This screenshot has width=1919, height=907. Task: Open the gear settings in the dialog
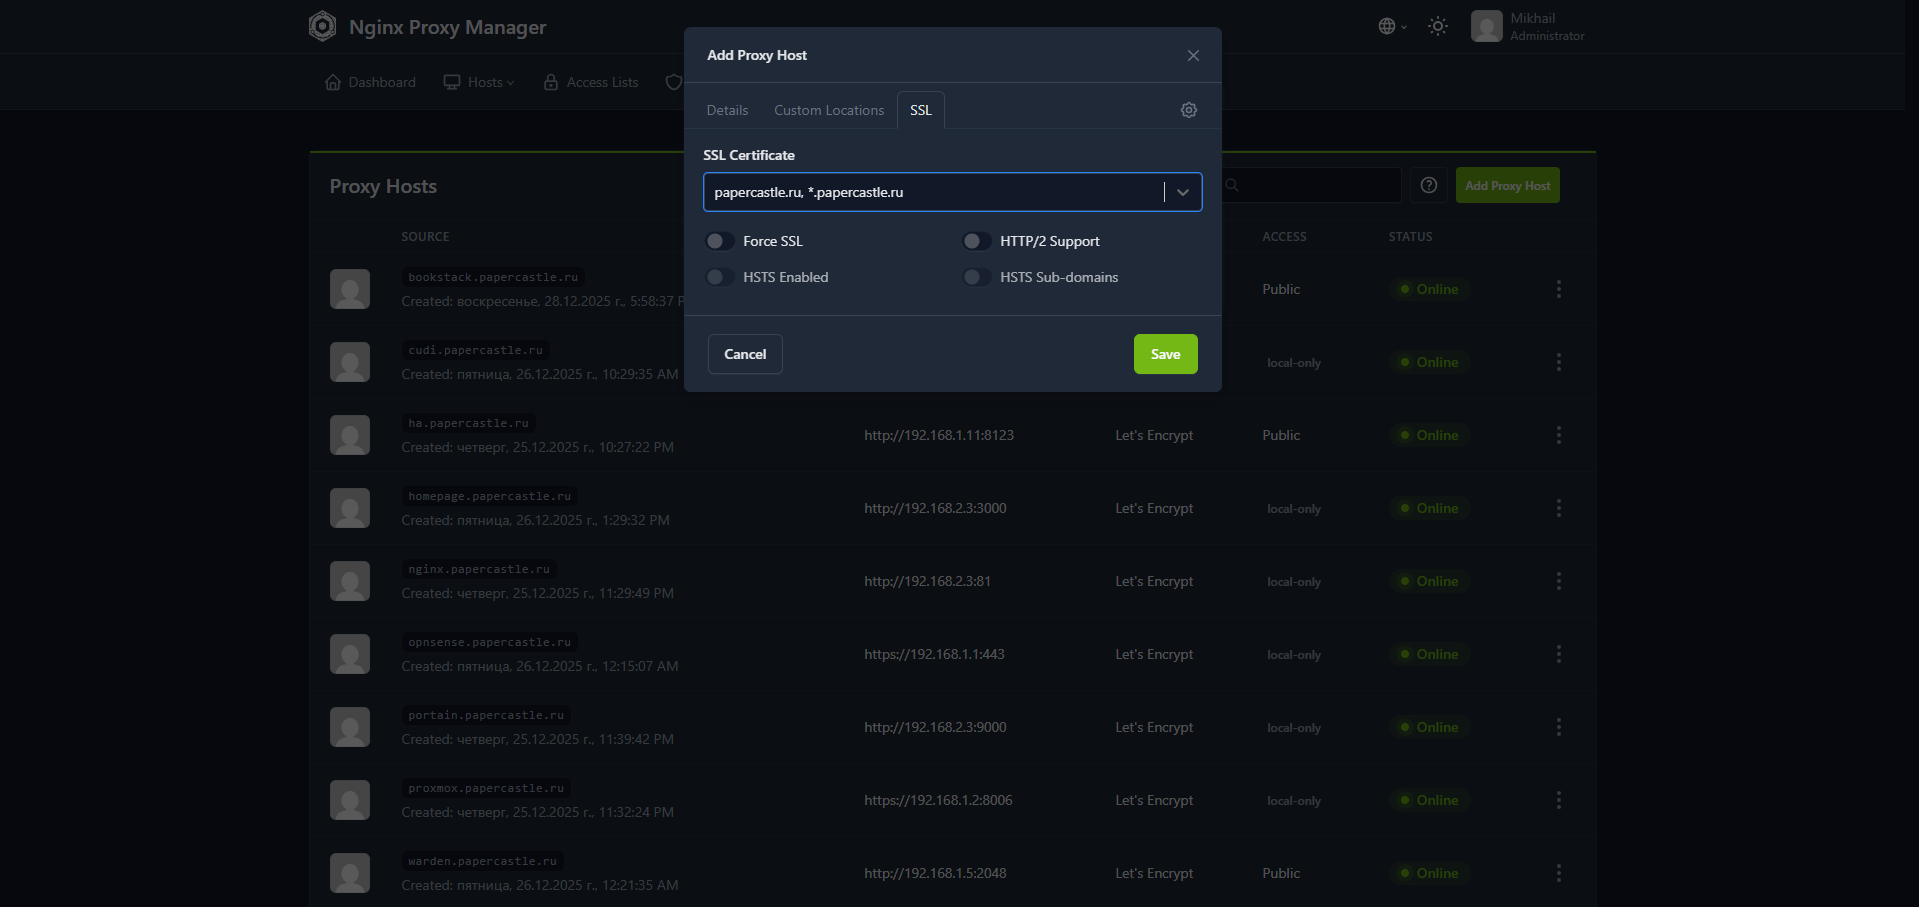point(1189,110)
